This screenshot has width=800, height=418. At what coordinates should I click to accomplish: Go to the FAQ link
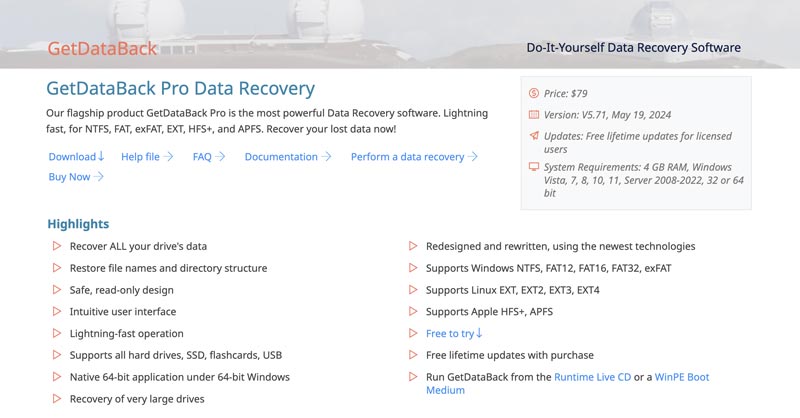[209, 157]
